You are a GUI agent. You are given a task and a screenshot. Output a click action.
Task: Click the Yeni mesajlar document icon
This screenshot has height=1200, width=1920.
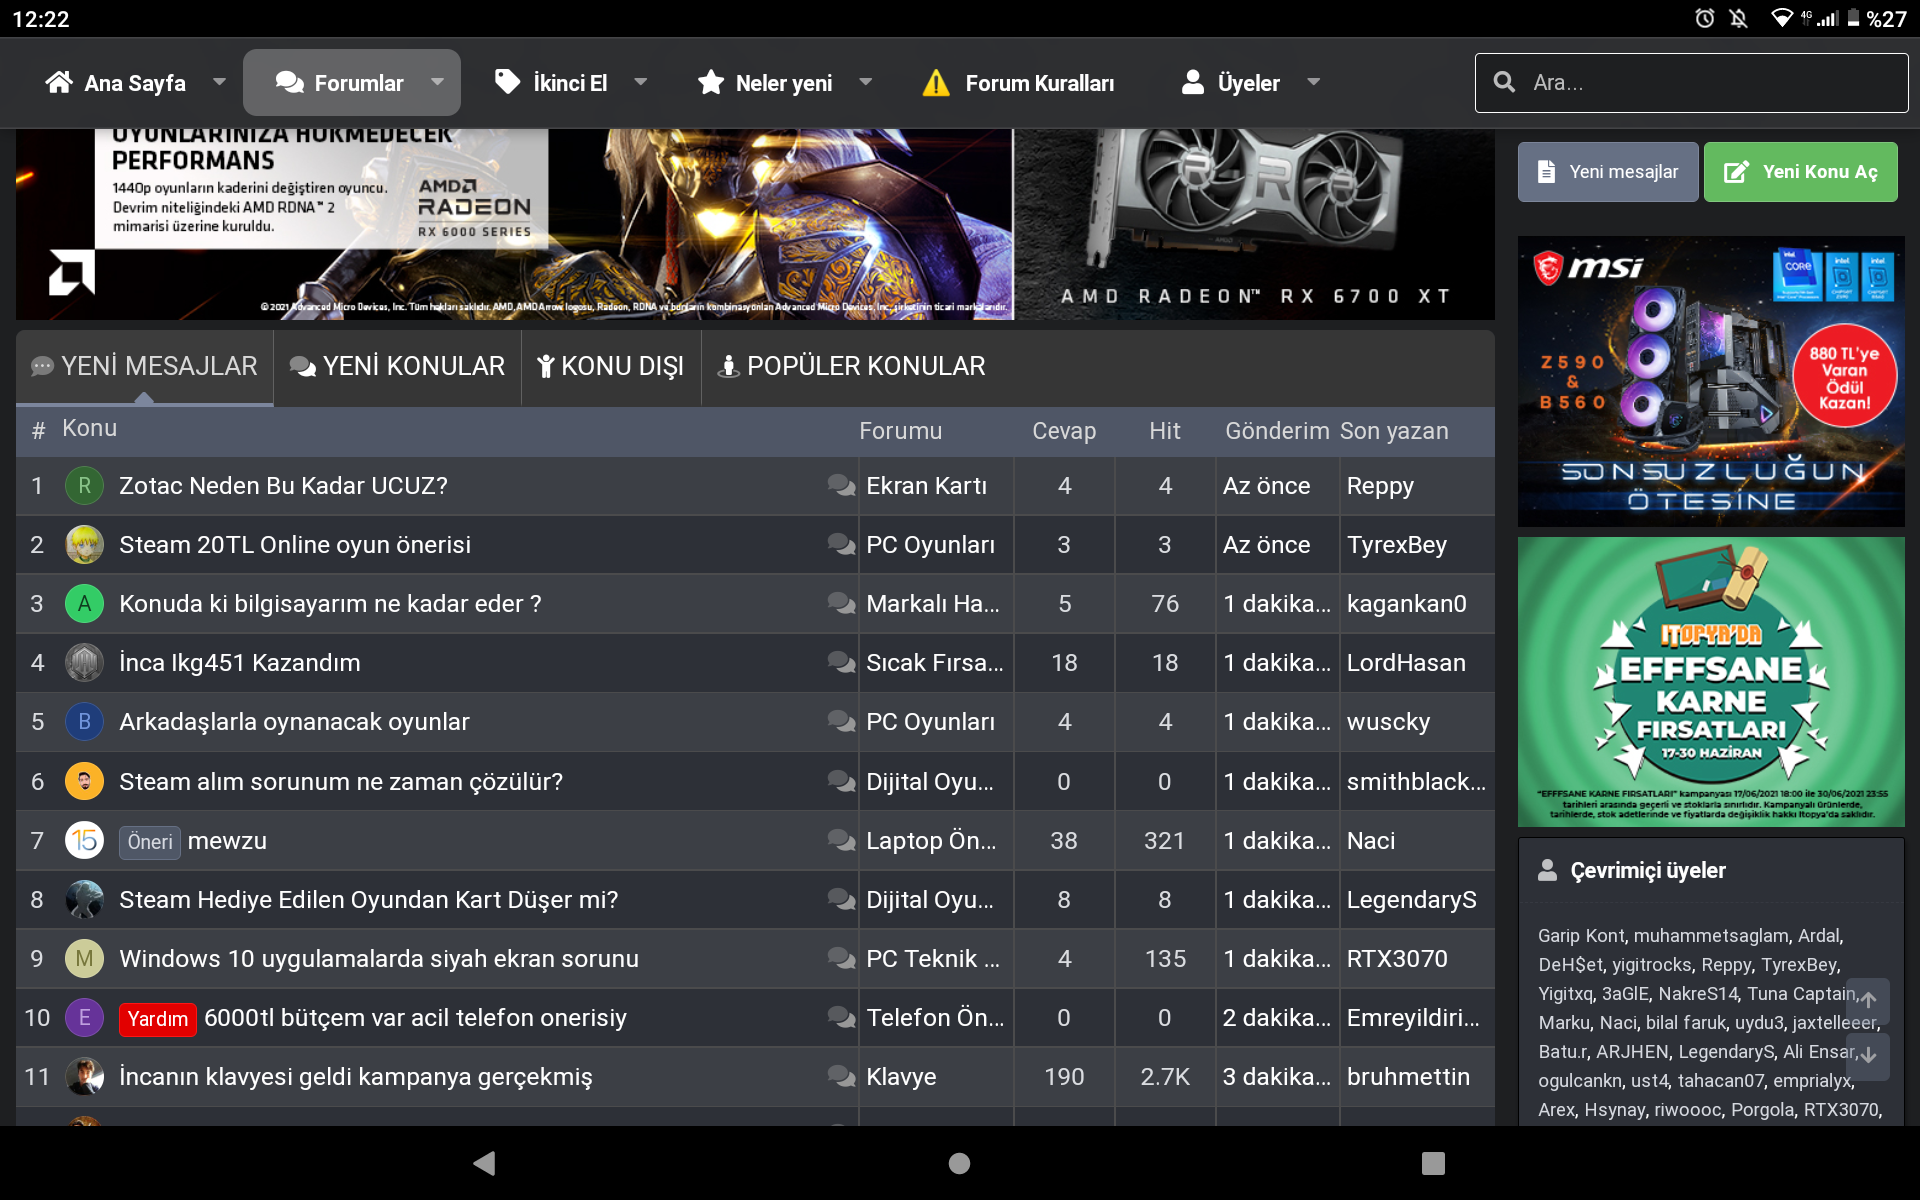[1546, 171]
